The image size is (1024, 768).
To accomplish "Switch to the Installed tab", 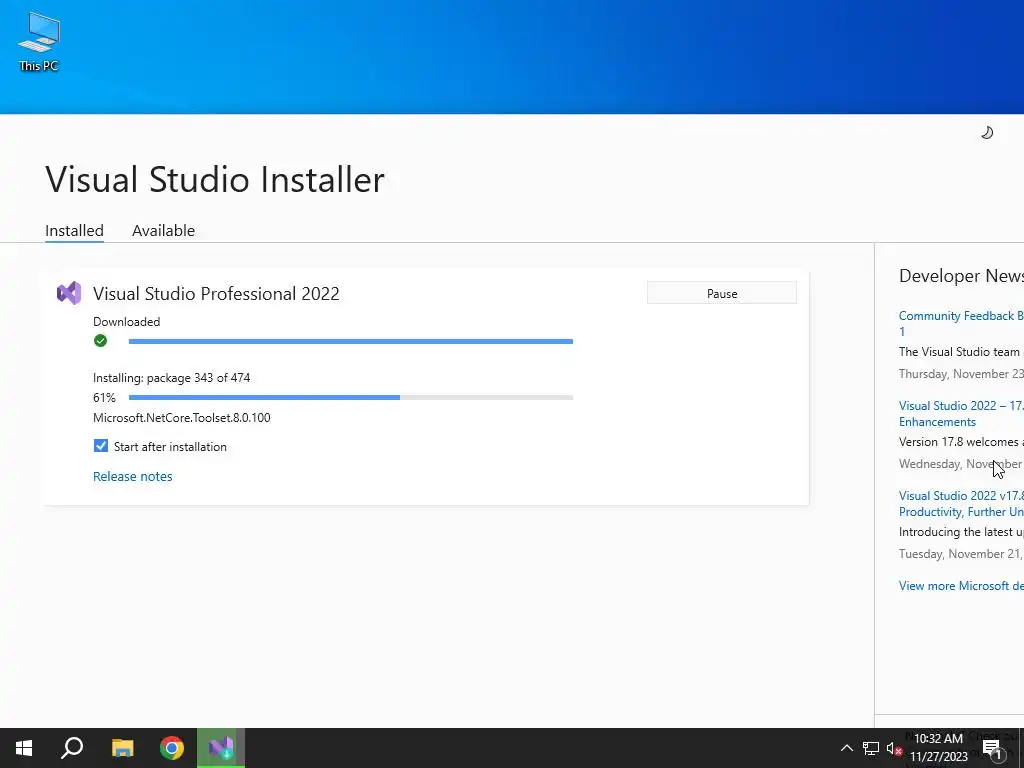I will coord(74,231).
